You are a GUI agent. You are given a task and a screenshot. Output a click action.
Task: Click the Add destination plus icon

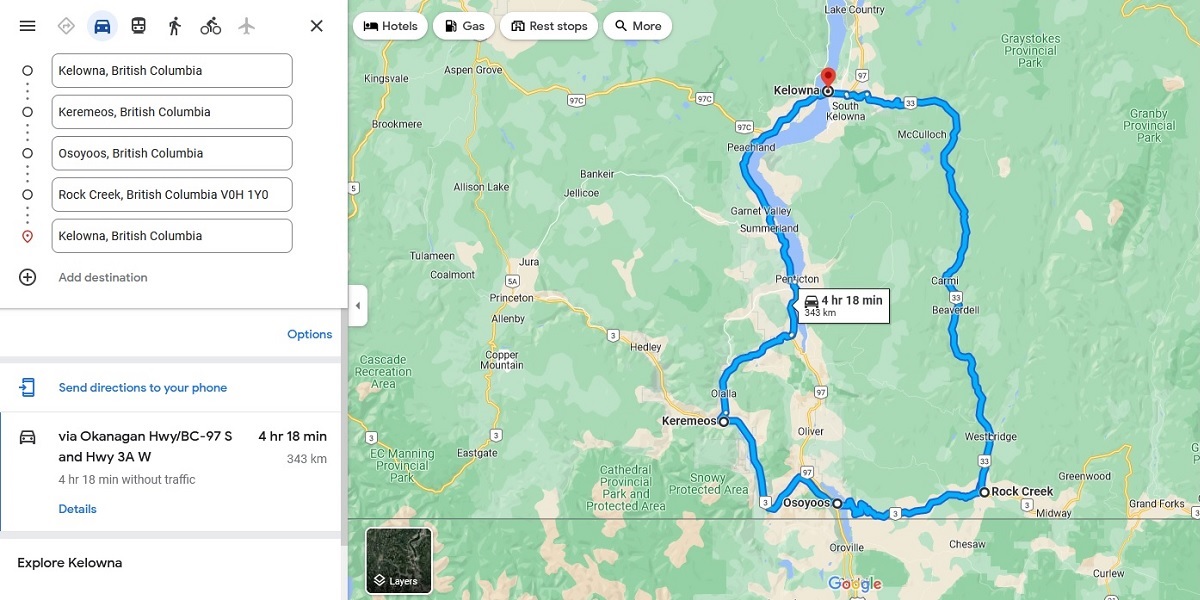[x=27, y=277]
